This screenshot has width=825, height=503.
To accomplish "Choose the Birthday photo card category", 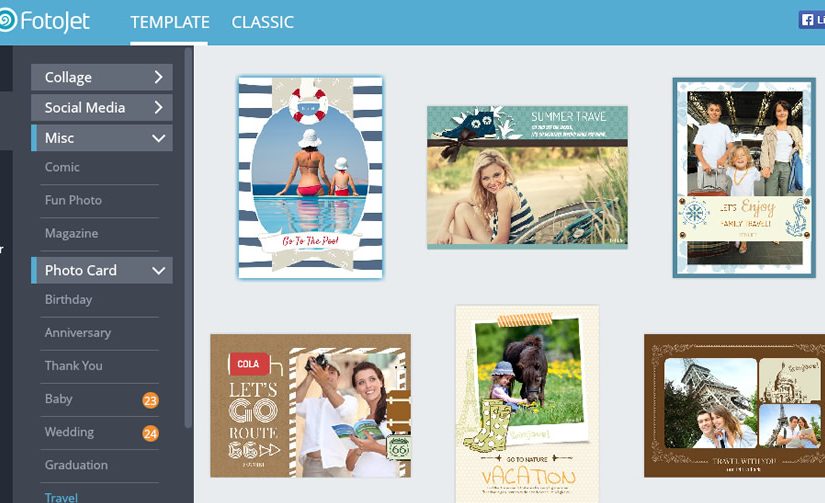I will point(68,300).
